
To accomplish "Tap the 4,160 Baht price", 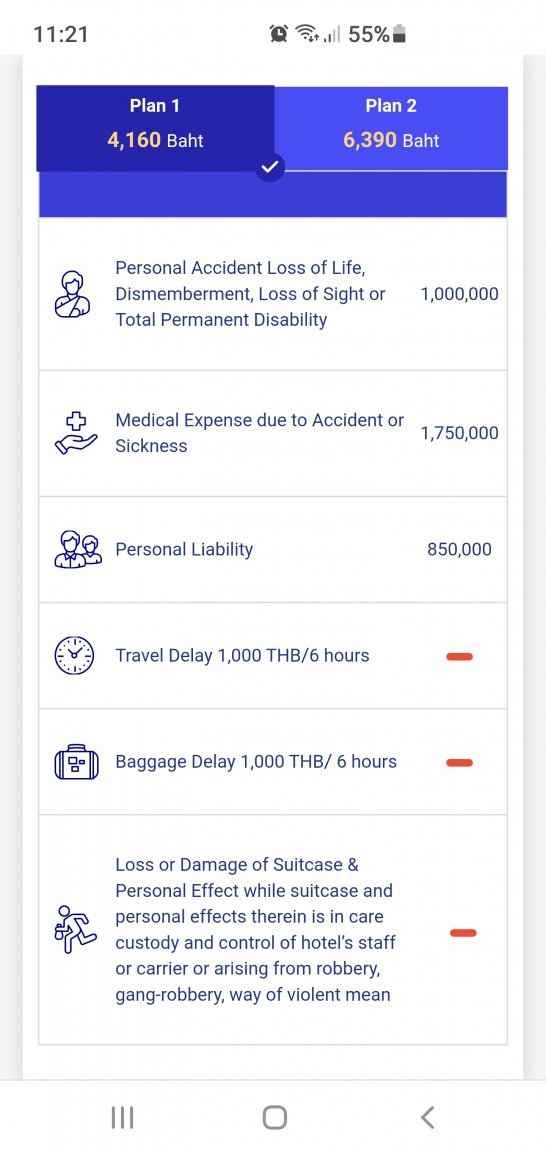I will 155,140.
